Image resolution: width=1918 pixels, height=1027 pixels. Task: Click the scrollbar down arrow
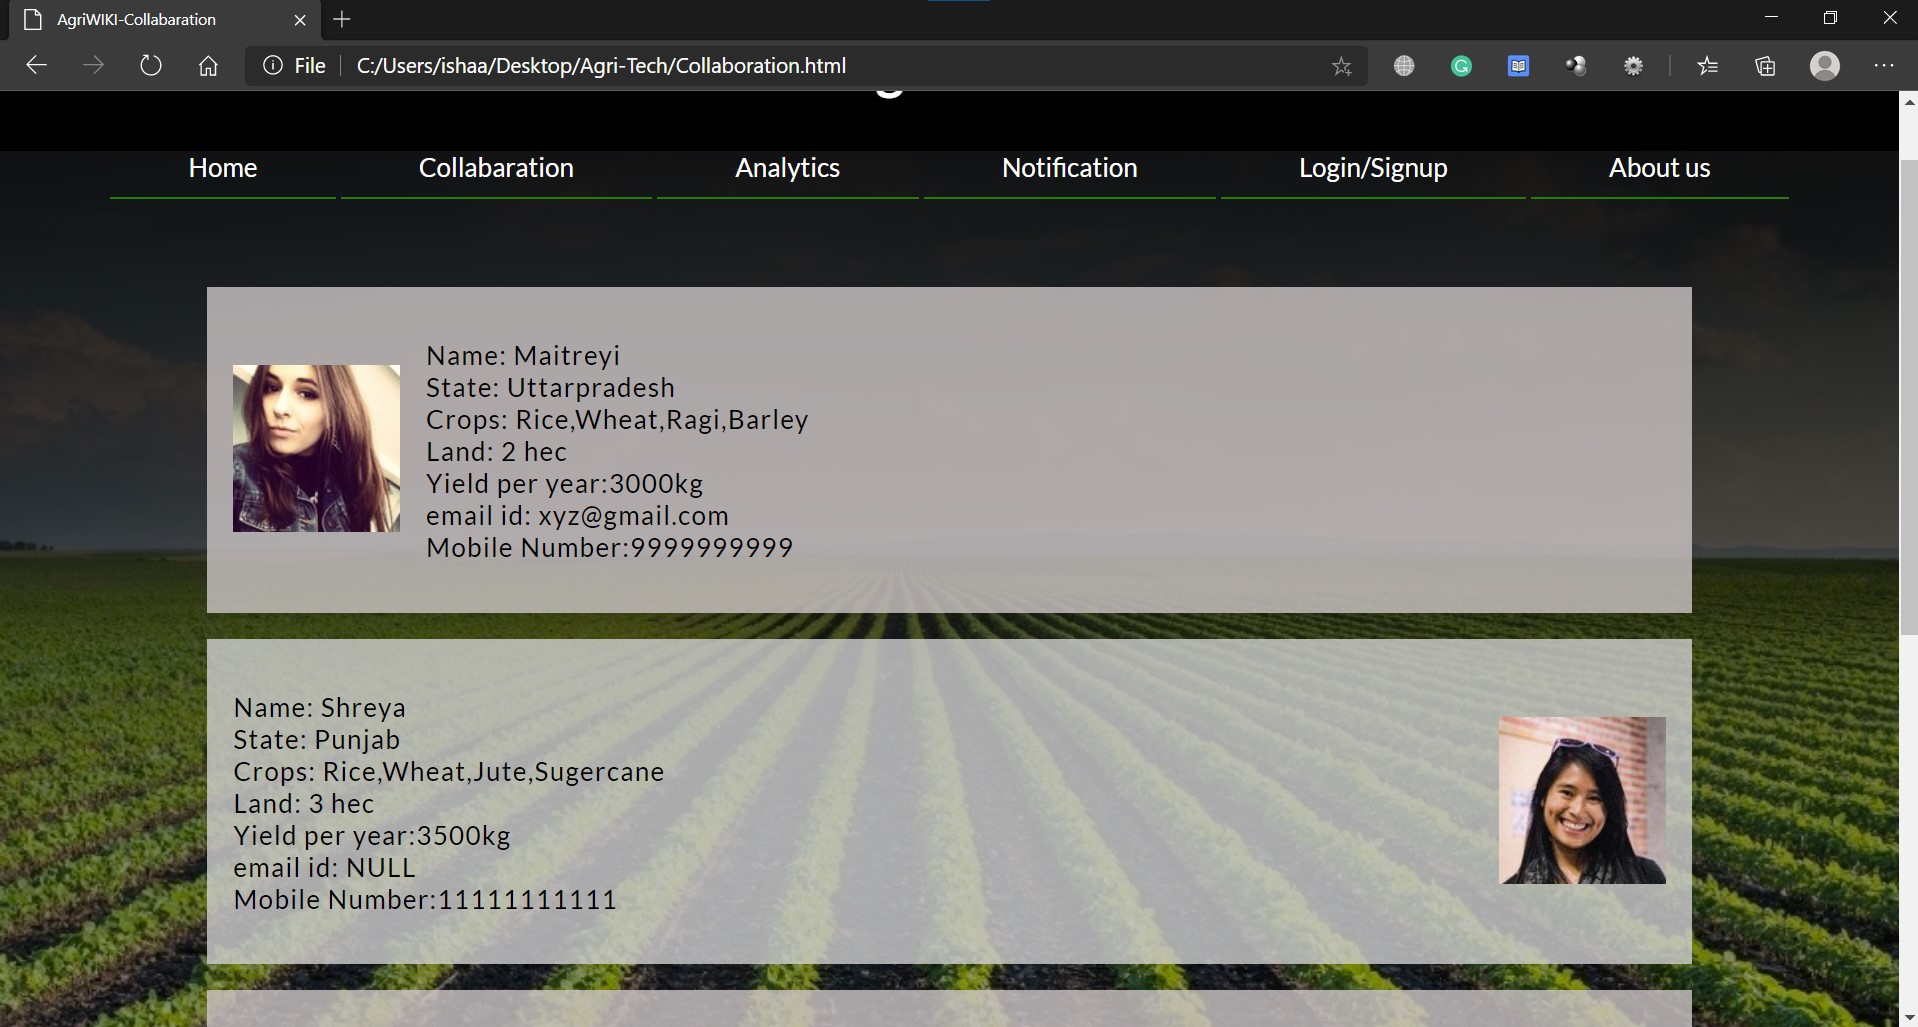(1908, 1017)
